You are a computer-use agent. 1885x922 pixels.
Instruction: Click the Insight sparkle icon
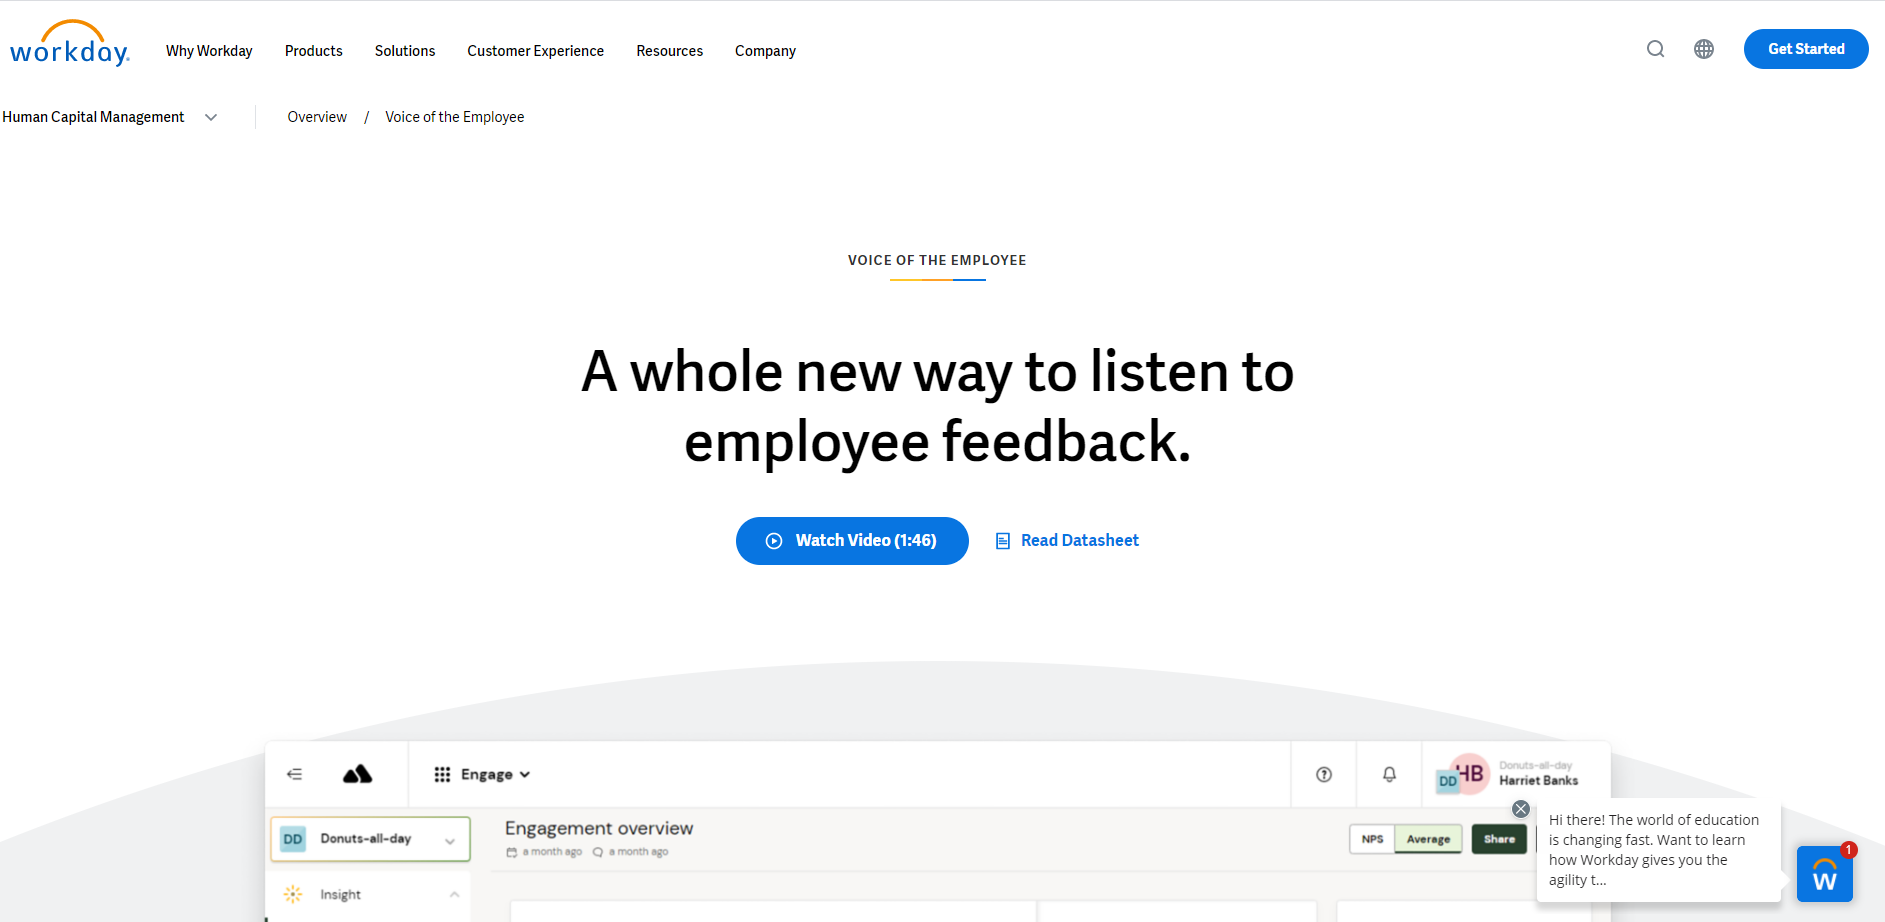coord(293,894)
